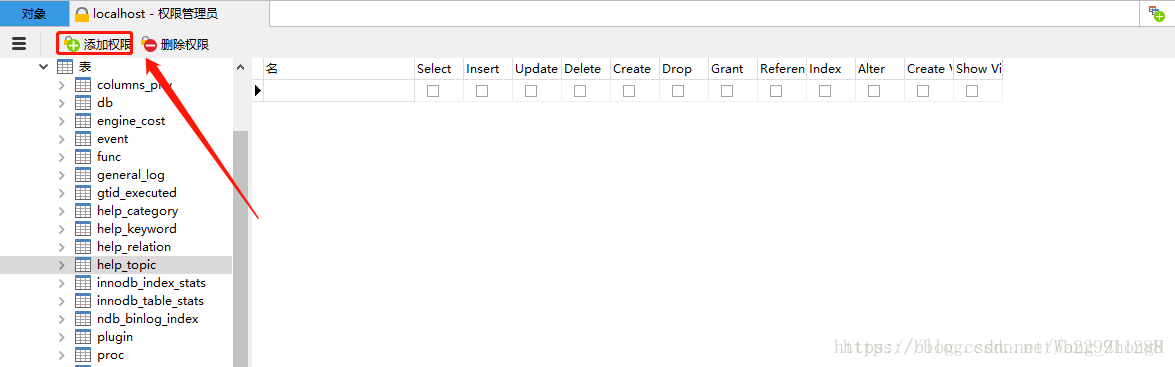Click the tree panel scroll-up arrow
Screen dimensions: 1175x367
241,67
